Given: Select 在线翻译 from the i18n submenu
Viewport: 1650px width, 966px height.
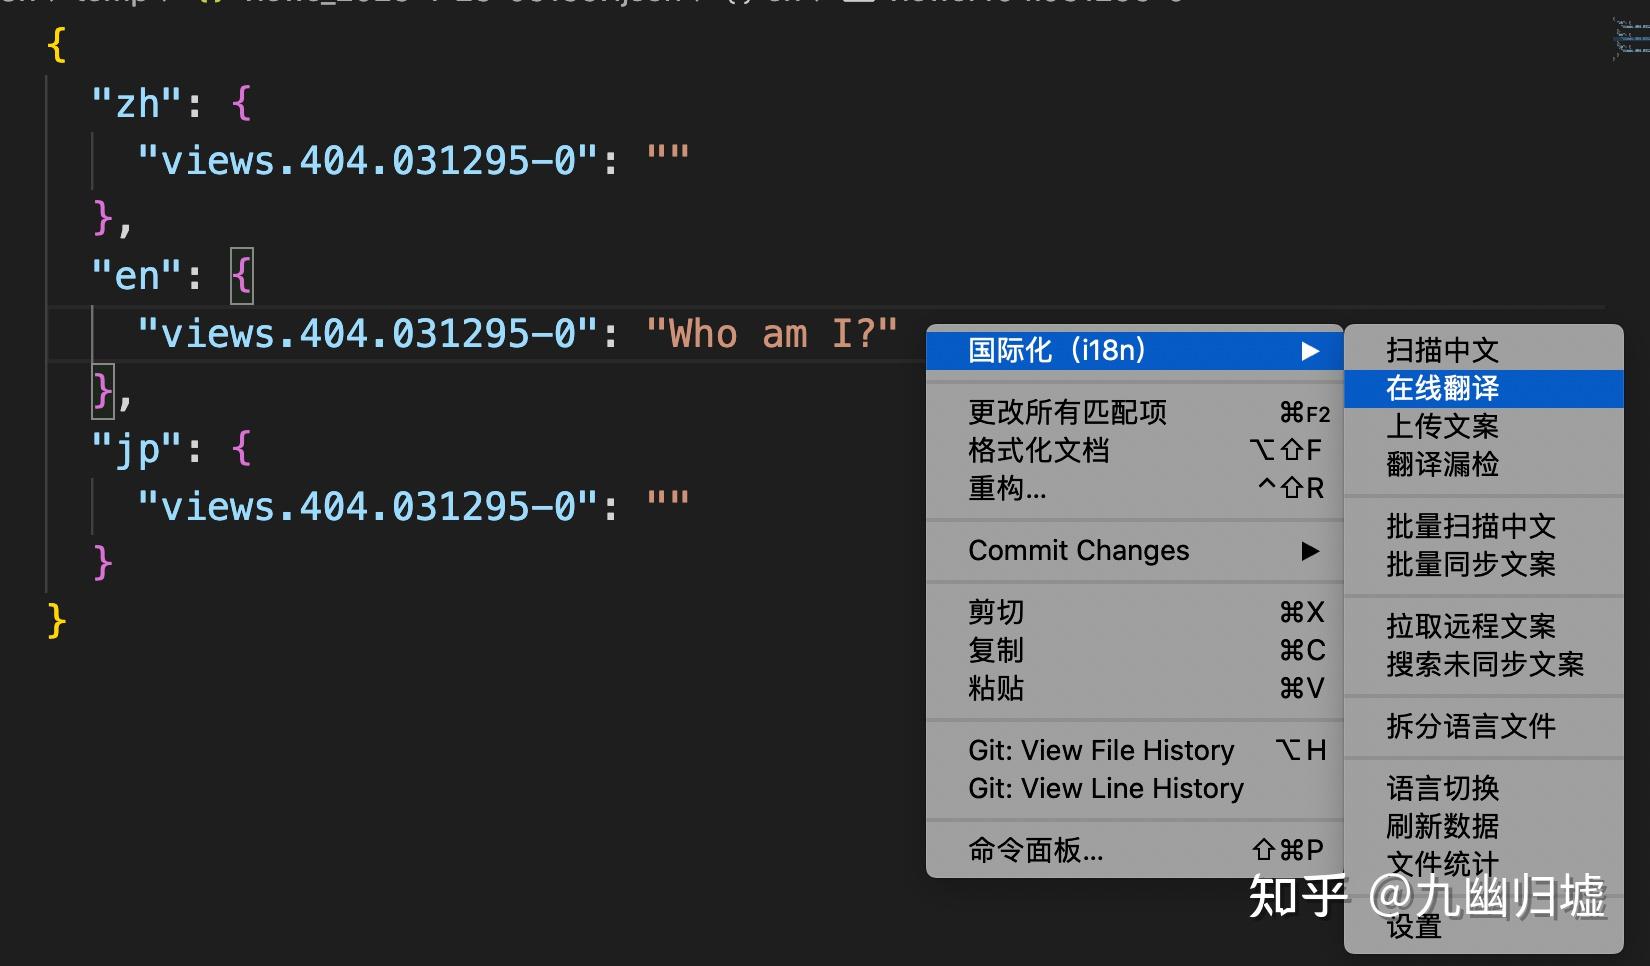Looking at the screenshot, I should click(x=1439, y=388).
